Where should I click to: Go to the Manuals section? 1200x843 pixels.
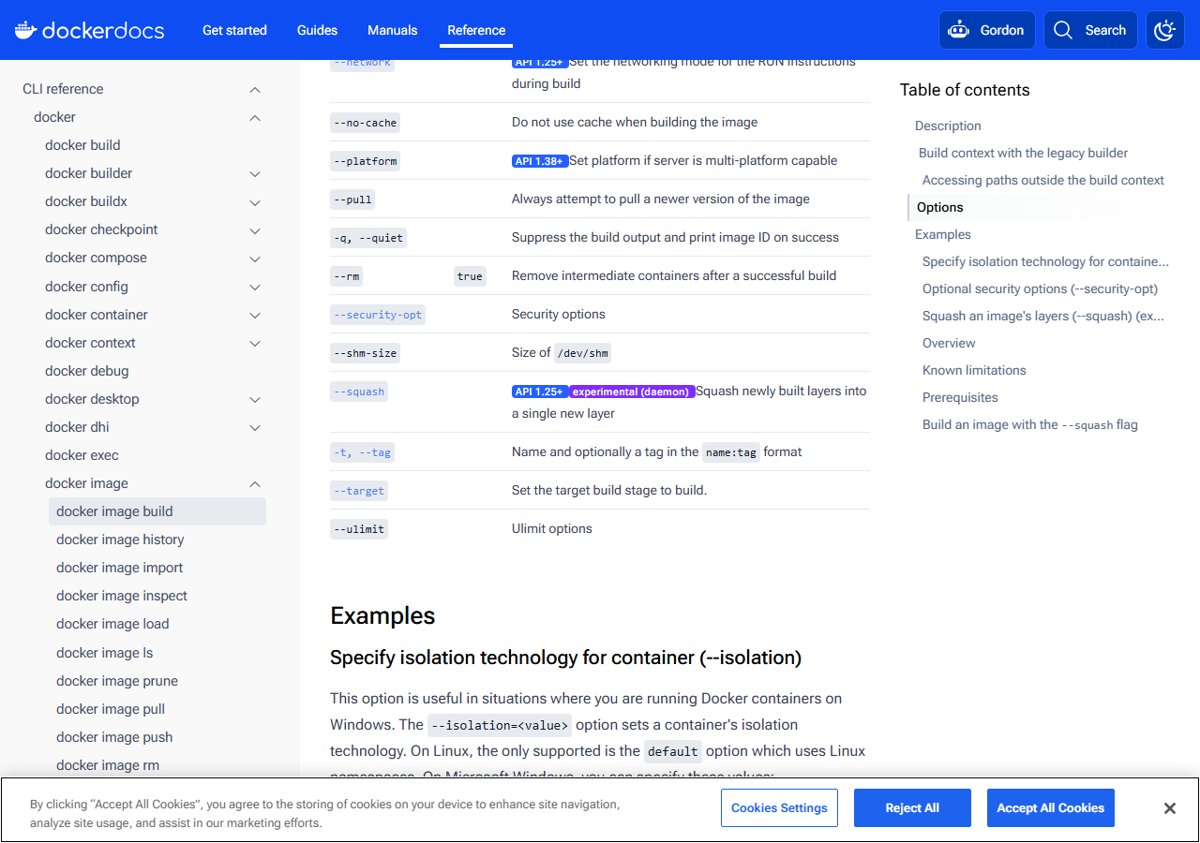click(392, 30)
